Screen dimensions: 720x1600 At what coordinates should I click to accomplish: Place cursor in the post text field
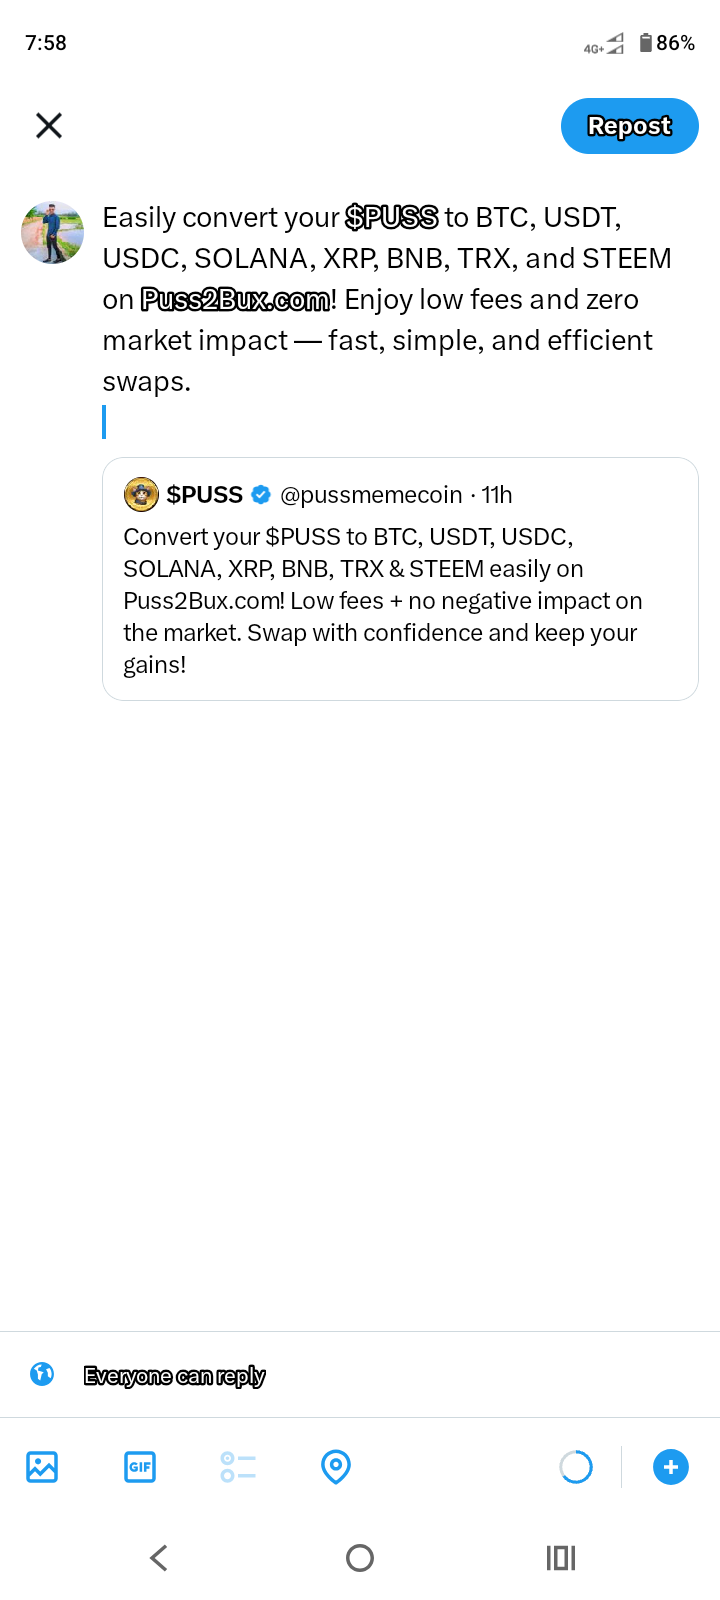[399, 320]
